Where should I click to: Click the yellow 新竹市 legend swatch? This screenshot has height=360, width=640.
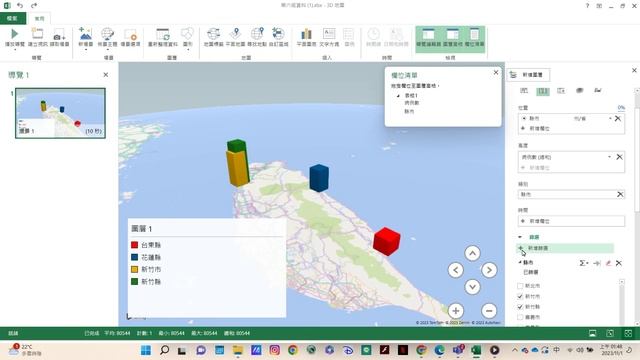point(134,269)
